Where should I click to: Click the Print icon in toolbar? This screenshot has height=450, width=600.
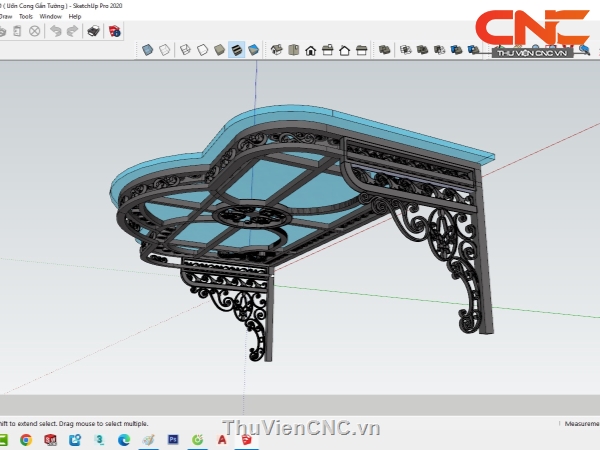click(x=94, y=31)
